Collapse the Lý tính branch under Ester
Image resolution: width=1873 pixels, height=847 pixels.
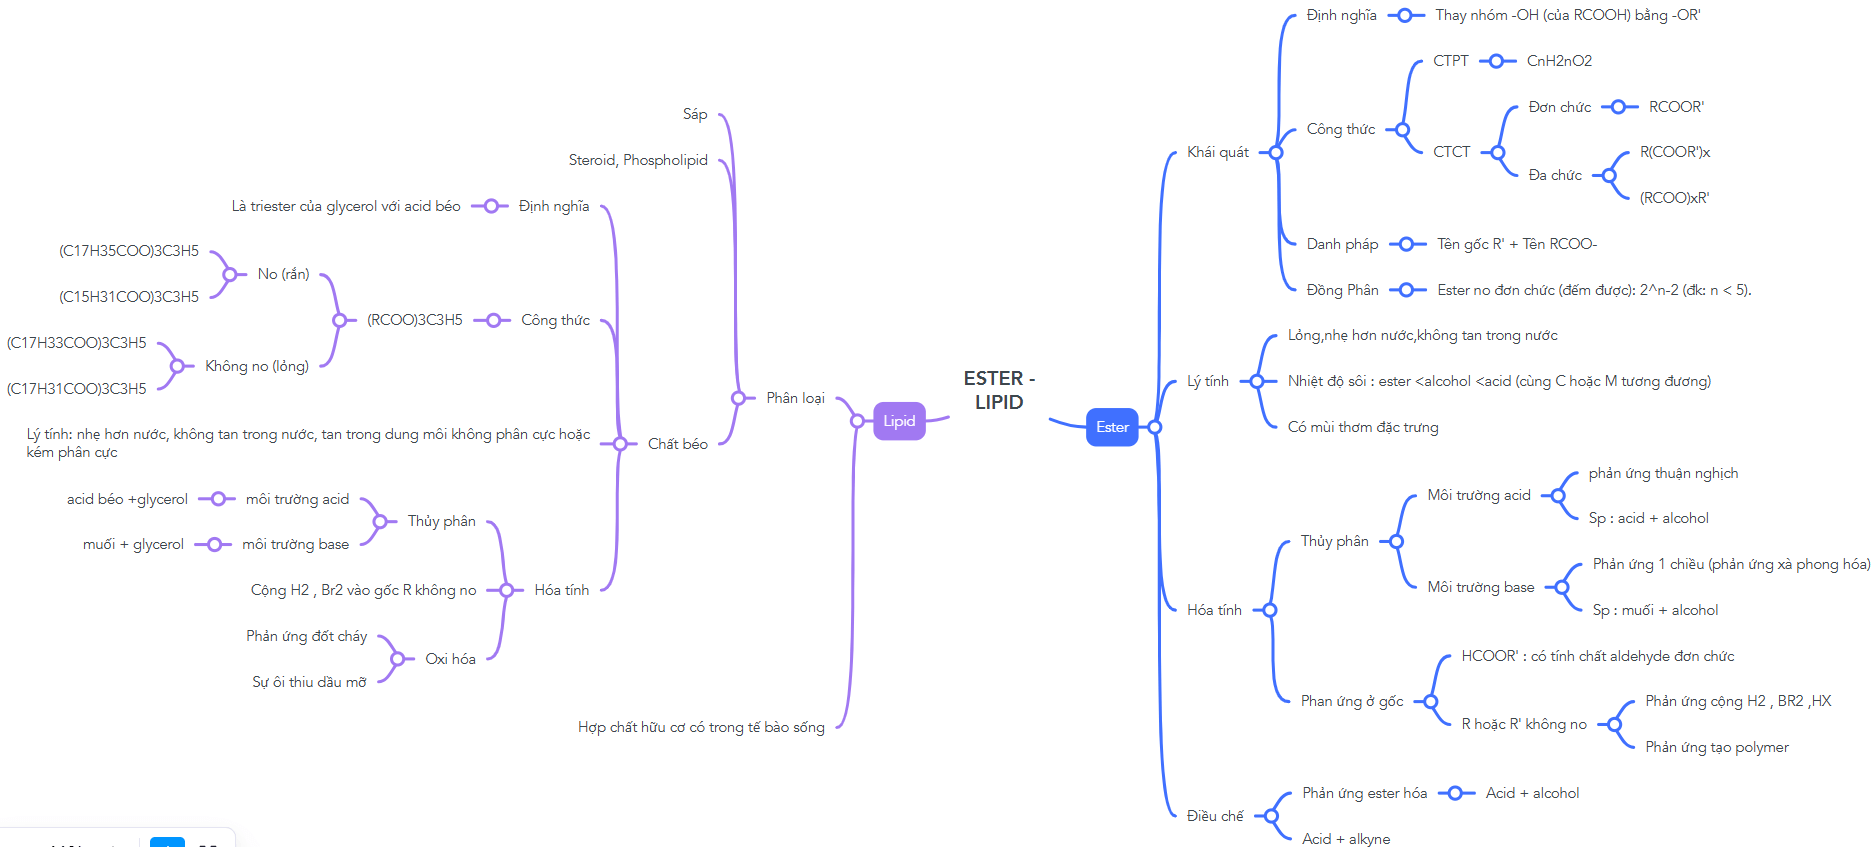pyautogui.click(x=1257, y=381)
